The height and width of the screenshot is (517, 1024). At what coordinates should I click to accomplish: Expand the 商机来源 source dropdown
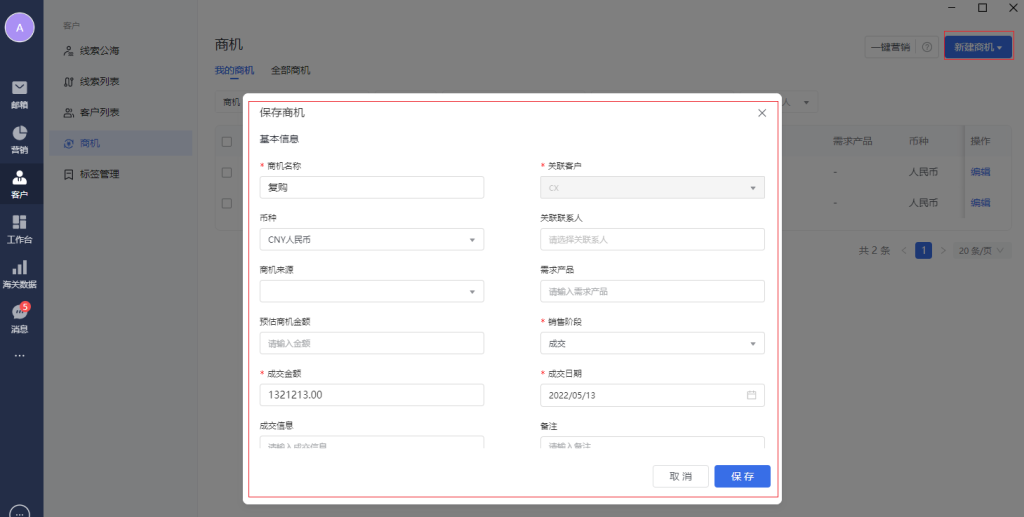pyautogui.click(x=371, y=291)
